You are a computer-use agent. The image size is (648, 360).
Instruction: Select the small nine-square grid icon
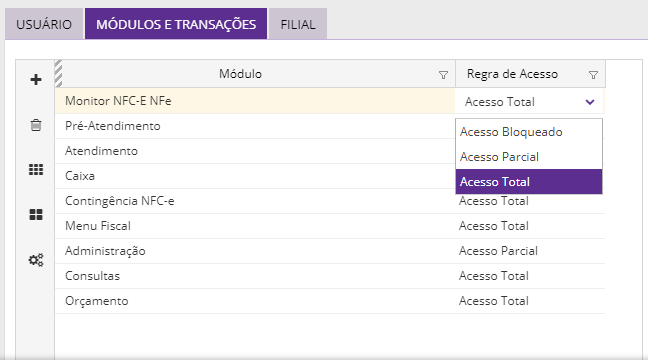36,169
